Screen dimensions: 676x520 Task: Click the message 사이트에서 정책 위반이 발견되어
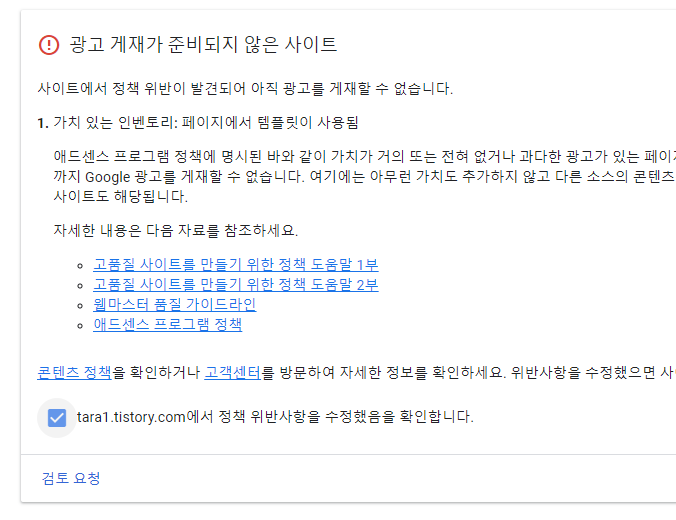[x=245, y=89]
